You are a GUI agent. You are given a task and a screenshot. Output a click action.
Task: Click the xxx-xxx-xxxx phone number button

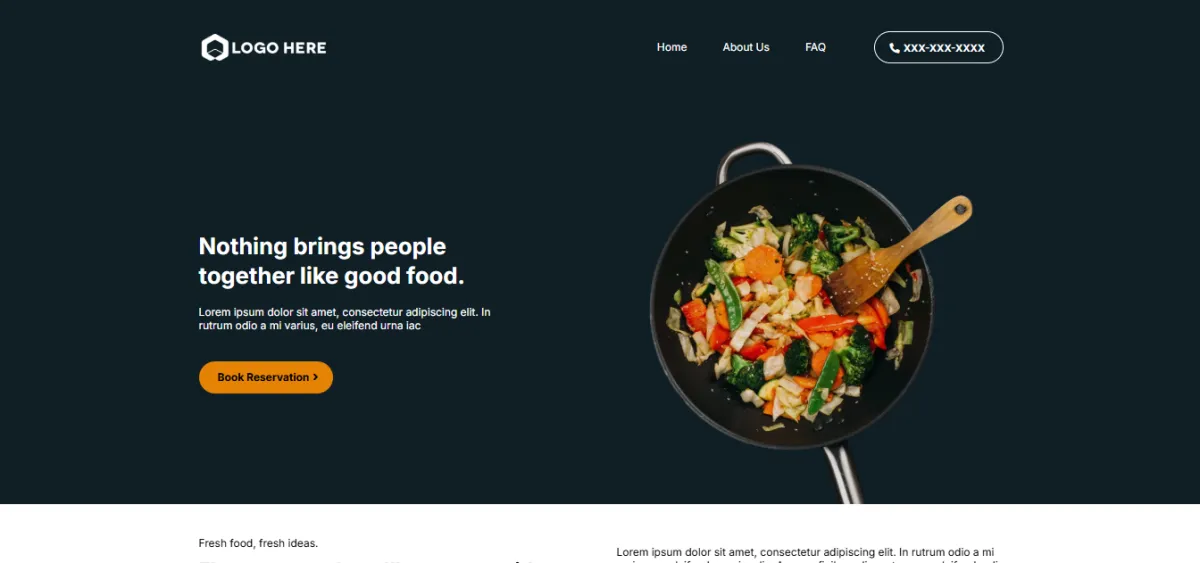point(938,47)
